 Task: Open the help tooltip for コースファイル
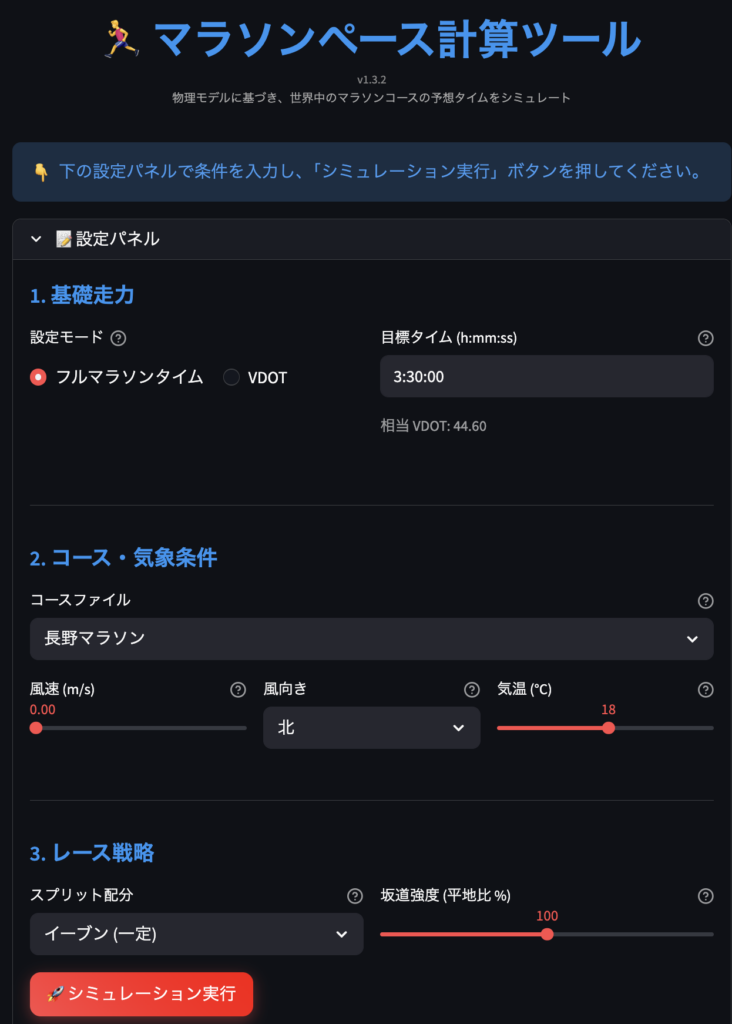705,599
